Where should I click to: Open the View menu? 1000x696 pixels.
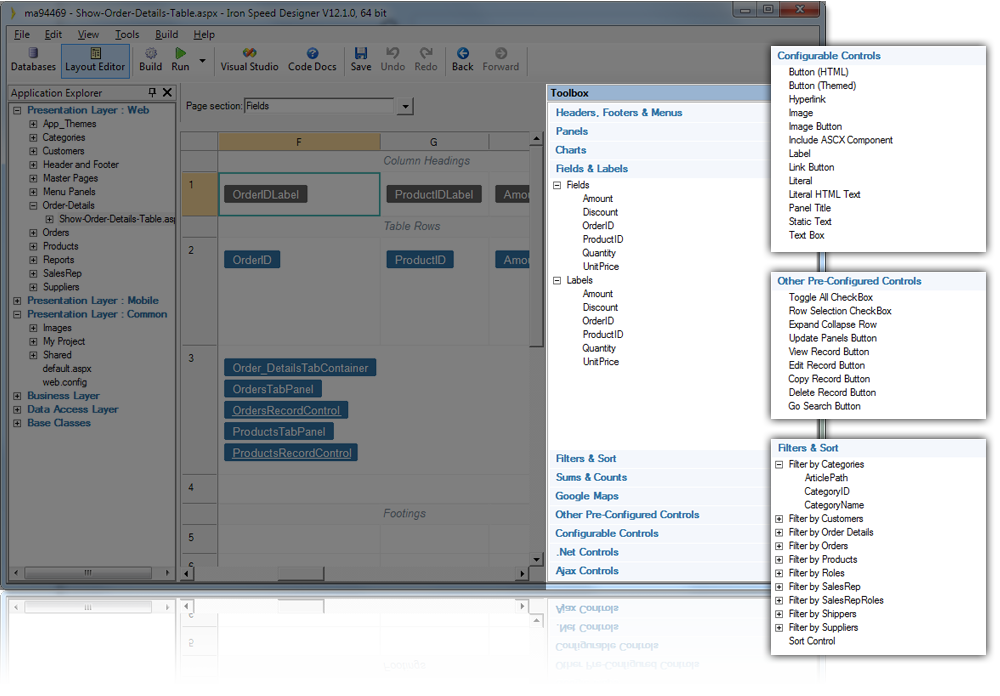coord(89,33)
